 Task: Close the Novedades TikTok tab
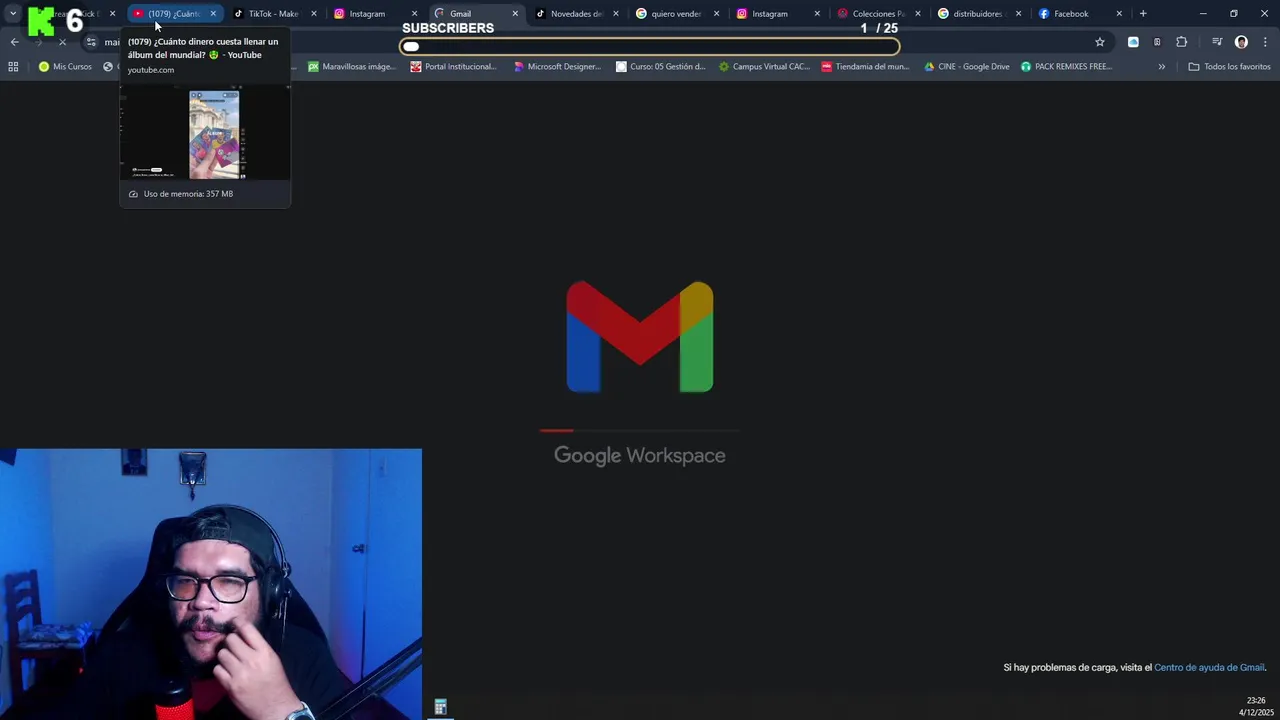tap(616, 14)
